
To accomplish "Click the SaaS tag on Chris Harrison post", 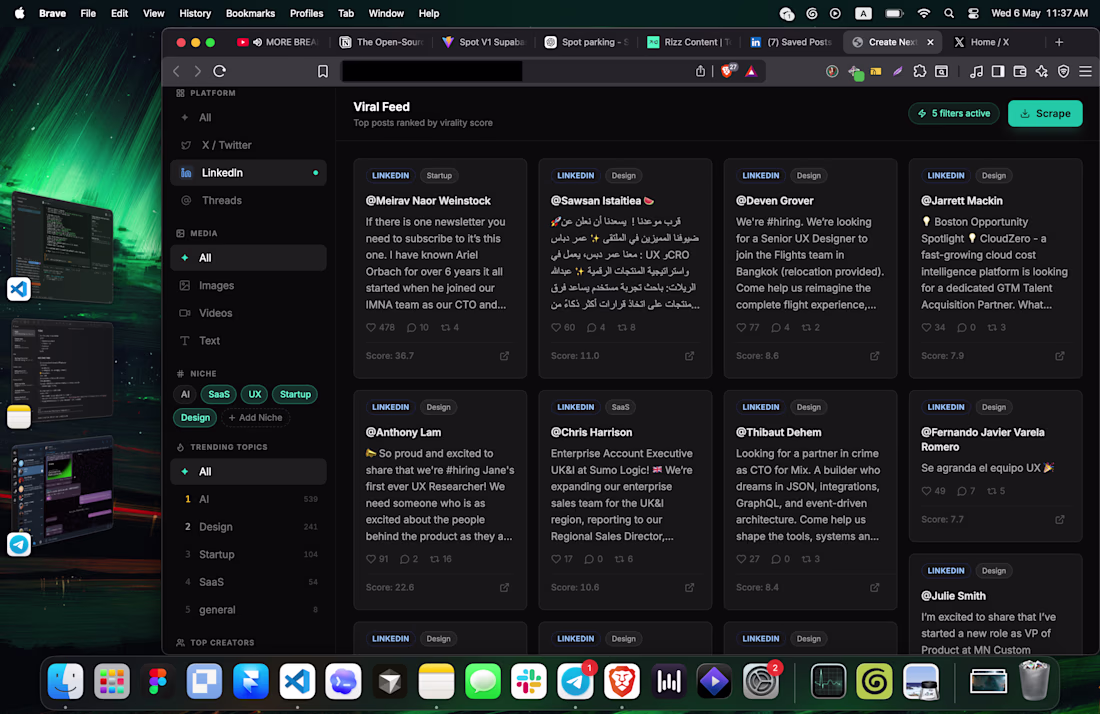I will (x=620, y=407).
